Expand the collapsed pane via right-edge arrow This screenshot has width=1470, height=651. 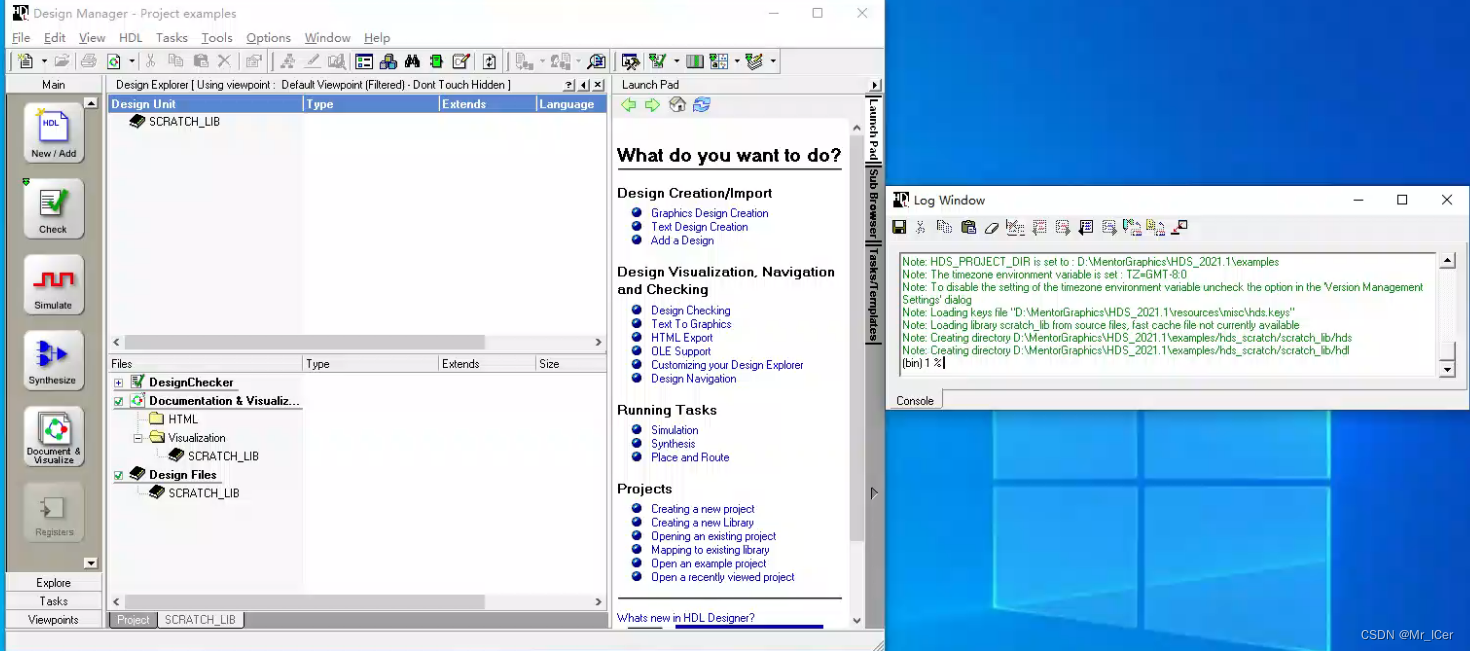coord(874,493)
